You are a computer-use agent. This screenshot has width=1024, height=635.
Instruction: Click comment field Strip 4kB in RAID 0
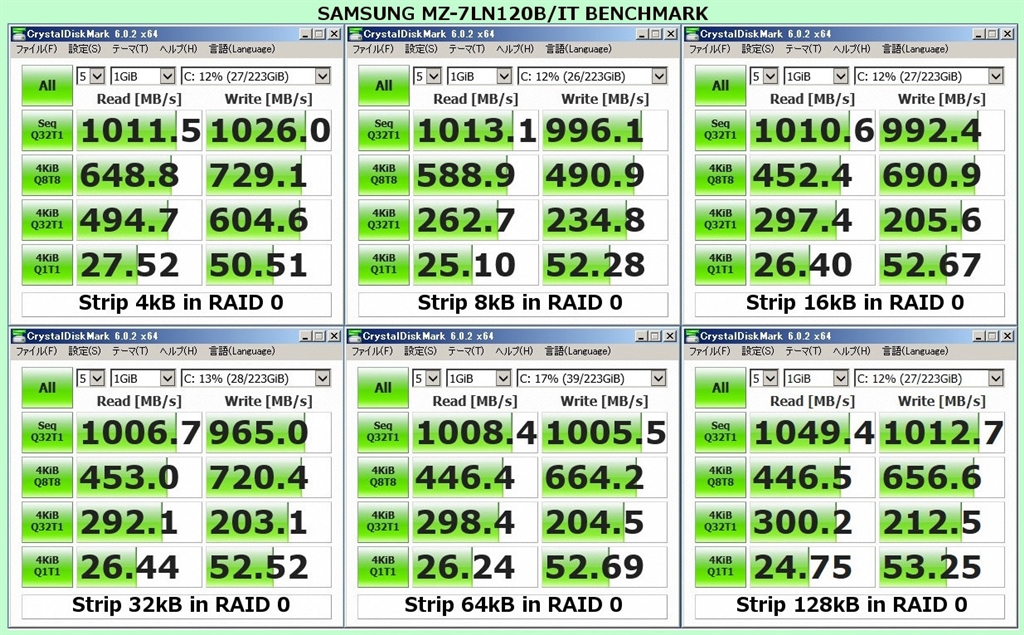[x=176, y=304]
